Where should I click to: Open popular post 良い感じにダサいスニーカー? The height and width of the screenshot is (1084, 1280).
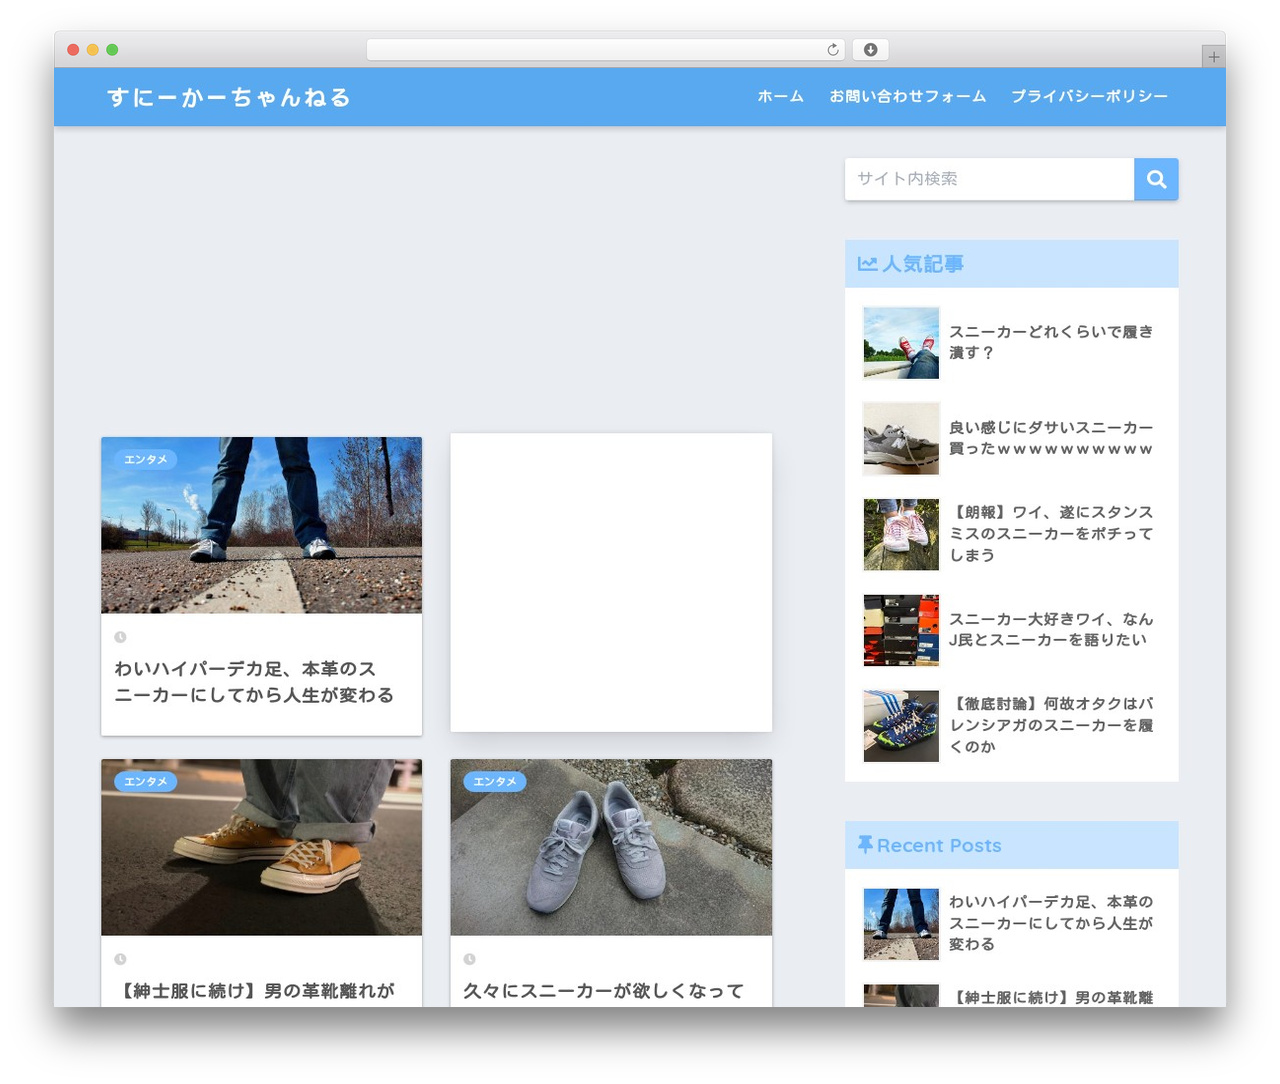tap(1050, 438)
